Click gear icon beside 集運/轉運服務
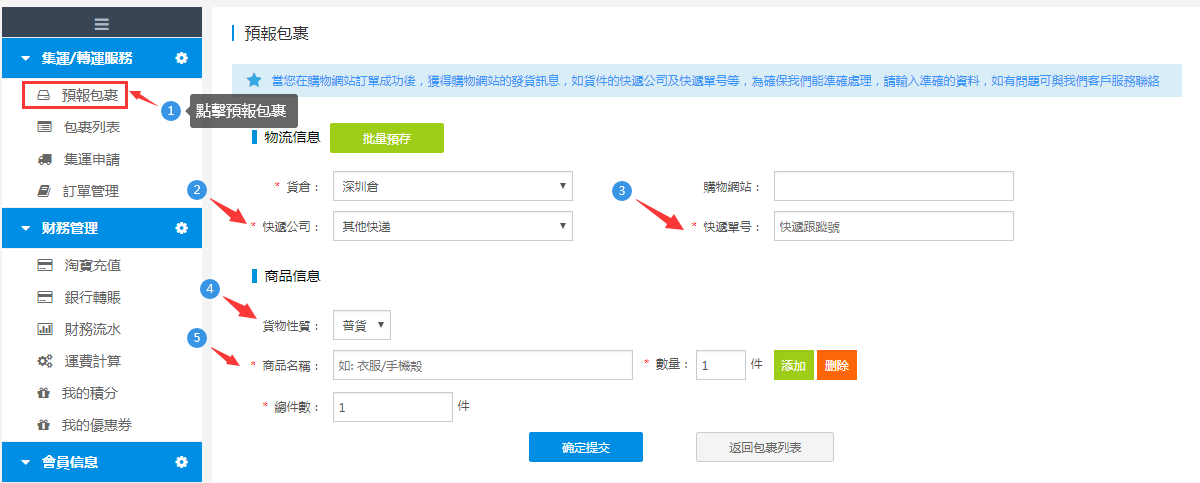This screenshot has height=483, width=1200. coord(181,58)
